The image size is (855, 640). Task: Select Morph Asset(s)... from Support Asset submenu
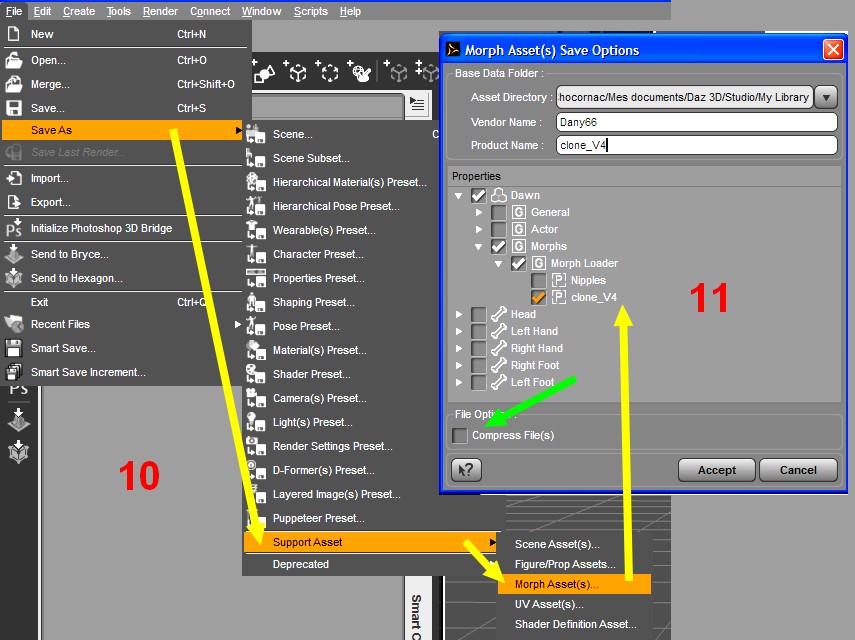(574, 584)
